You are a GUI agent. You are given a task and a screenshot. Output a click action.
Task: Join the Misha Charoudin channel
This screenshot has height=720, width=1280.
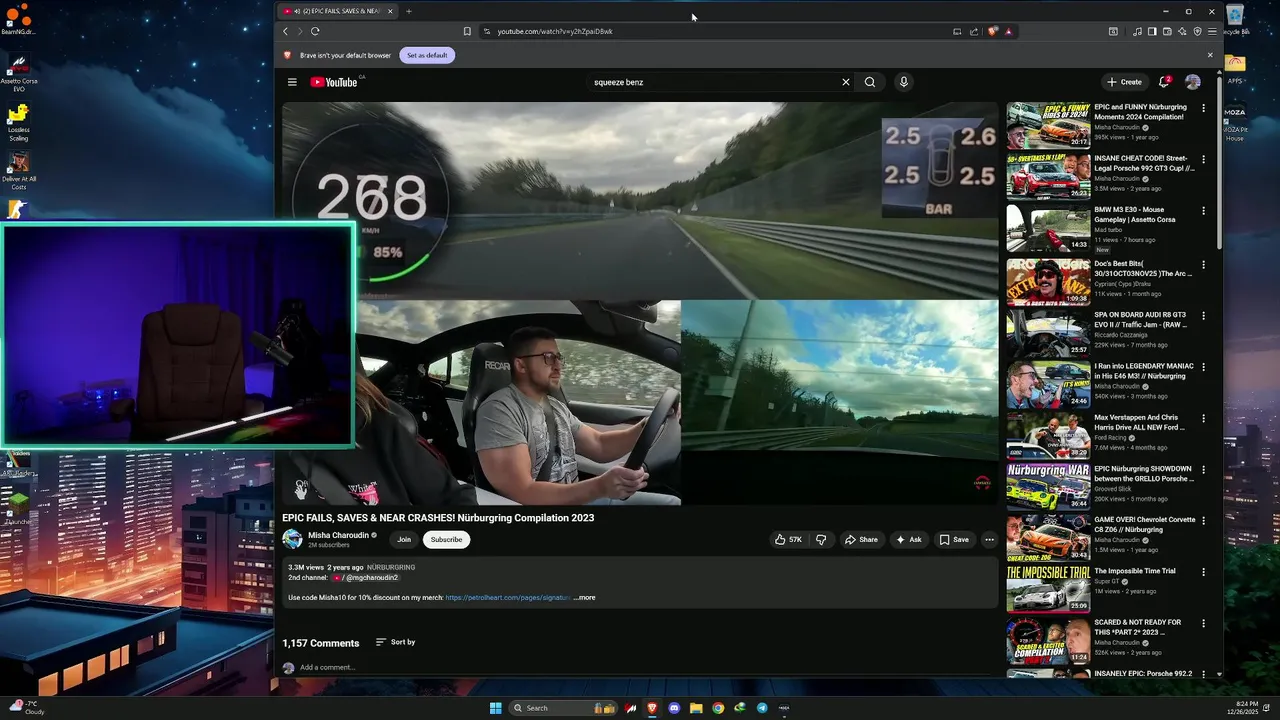pos(404,539)
